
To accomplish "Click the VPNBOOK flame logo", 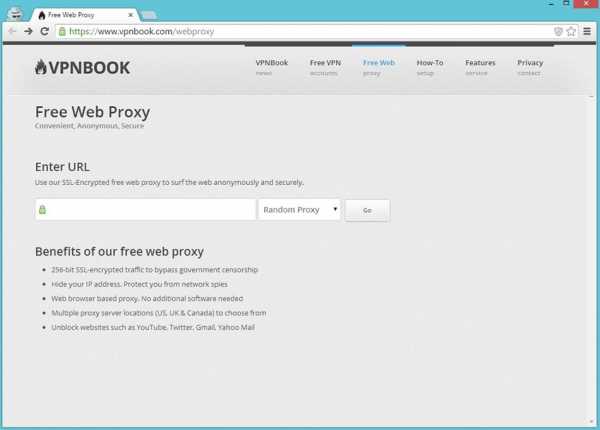I will (82, 67).
